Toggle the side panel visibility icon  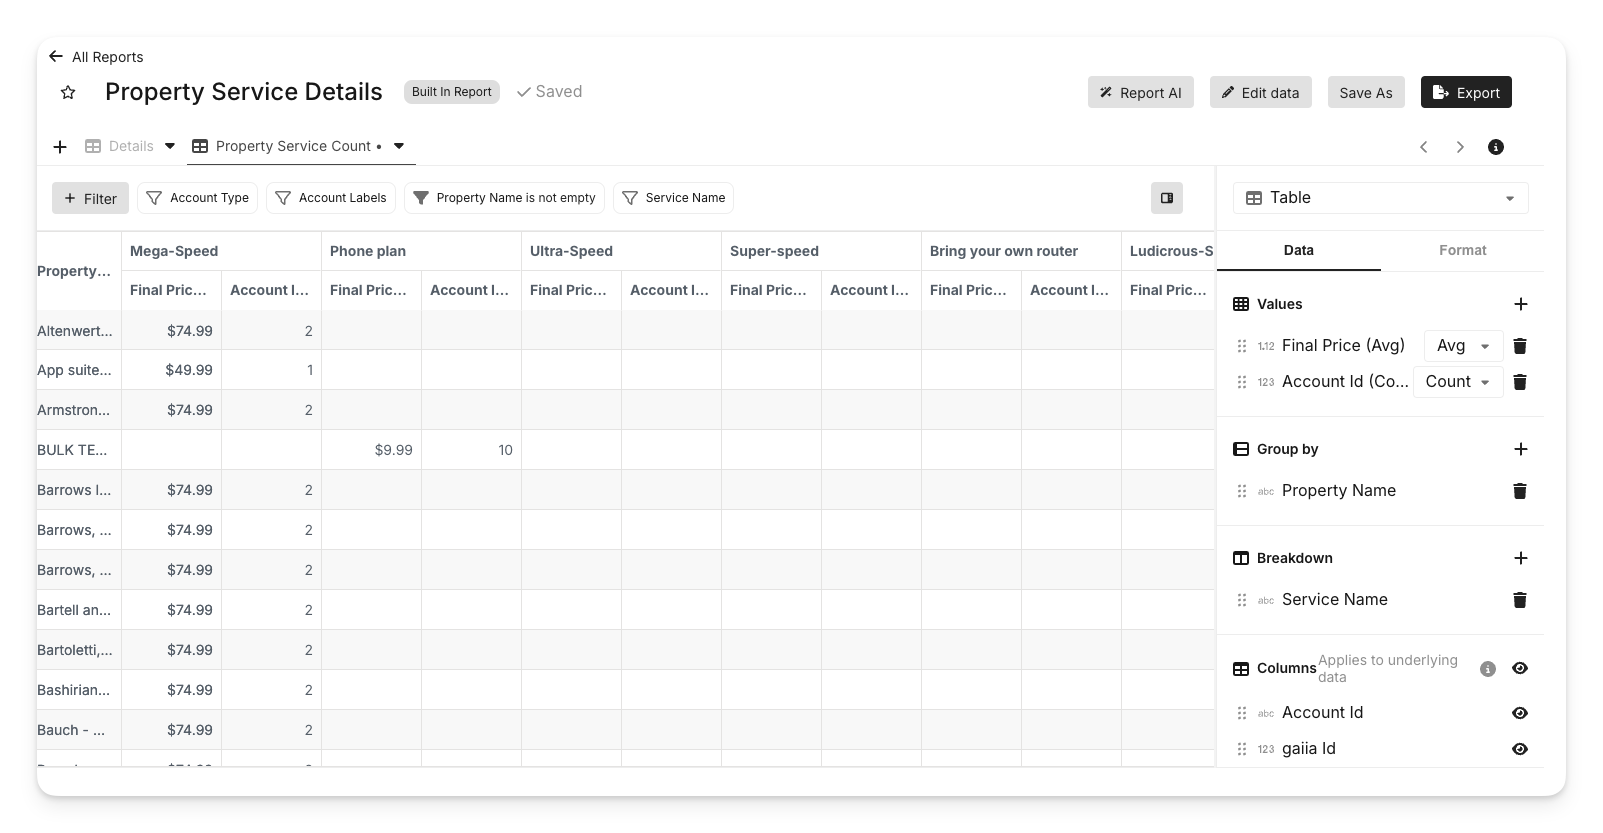point(1166,198)
